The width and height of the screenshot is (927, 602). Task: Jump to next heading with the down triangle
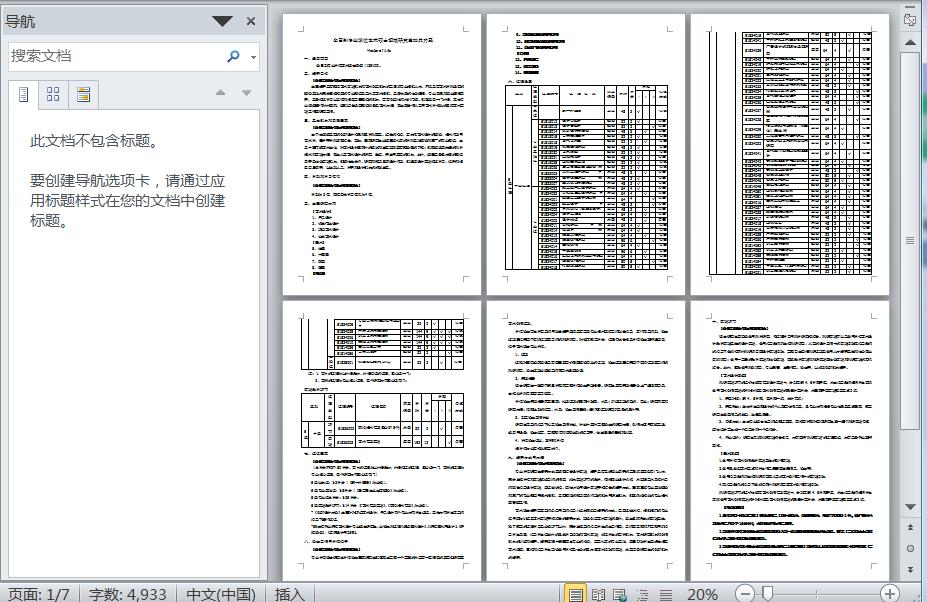247,92
